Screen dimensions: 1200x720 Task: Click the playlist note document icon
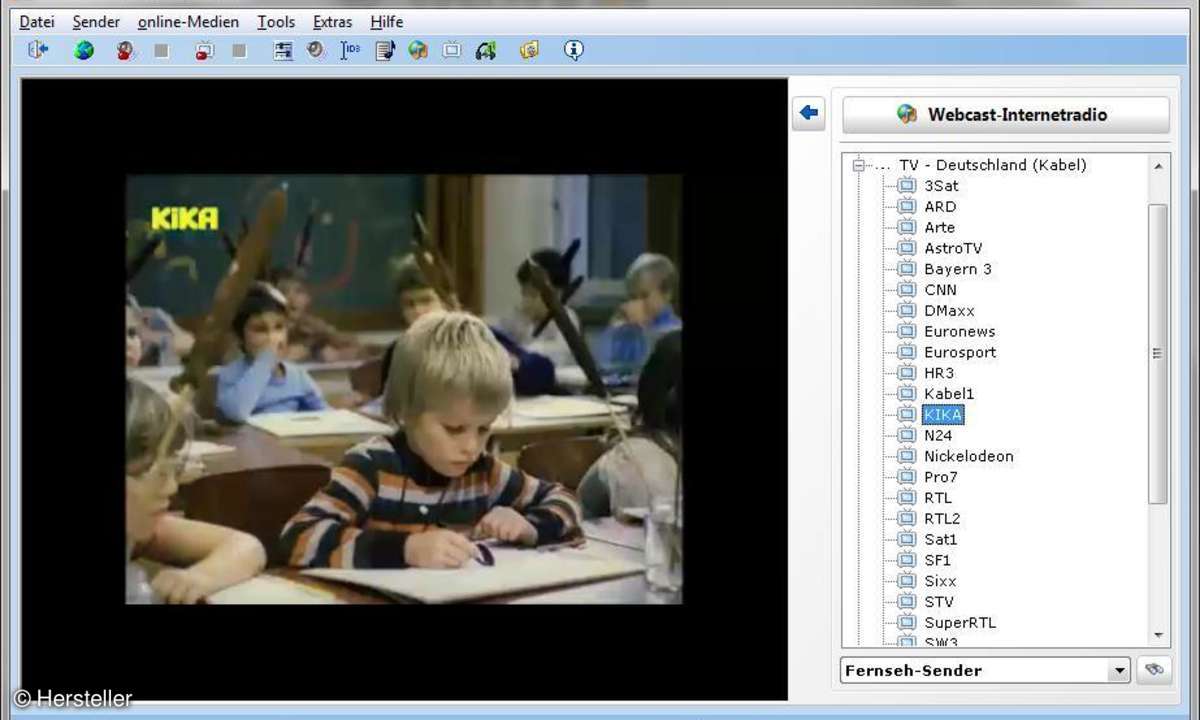[385, 50]
